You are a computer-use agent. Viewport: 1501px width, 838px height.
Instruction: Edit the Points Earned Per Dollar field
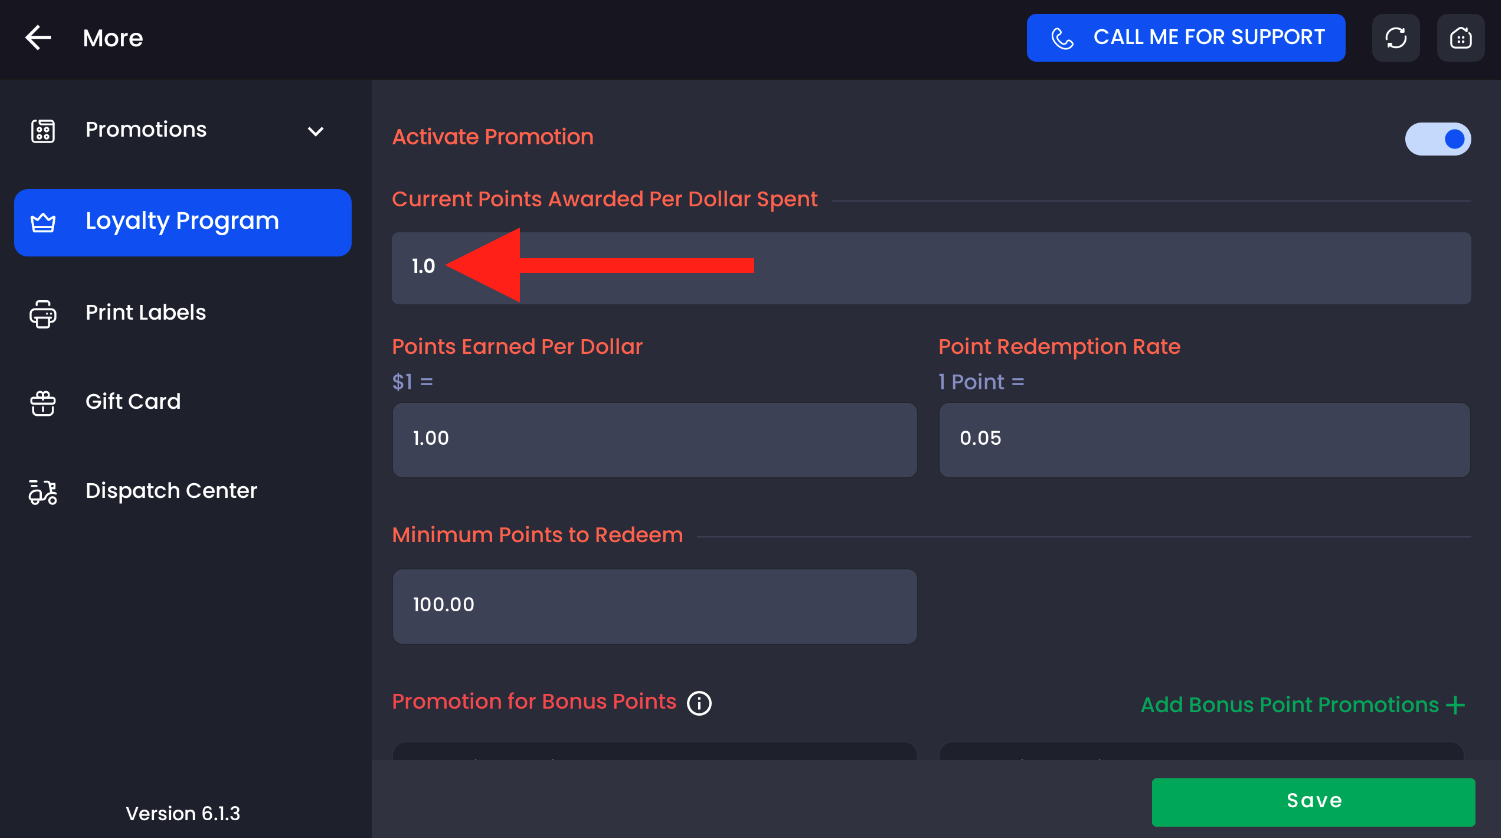654,439
